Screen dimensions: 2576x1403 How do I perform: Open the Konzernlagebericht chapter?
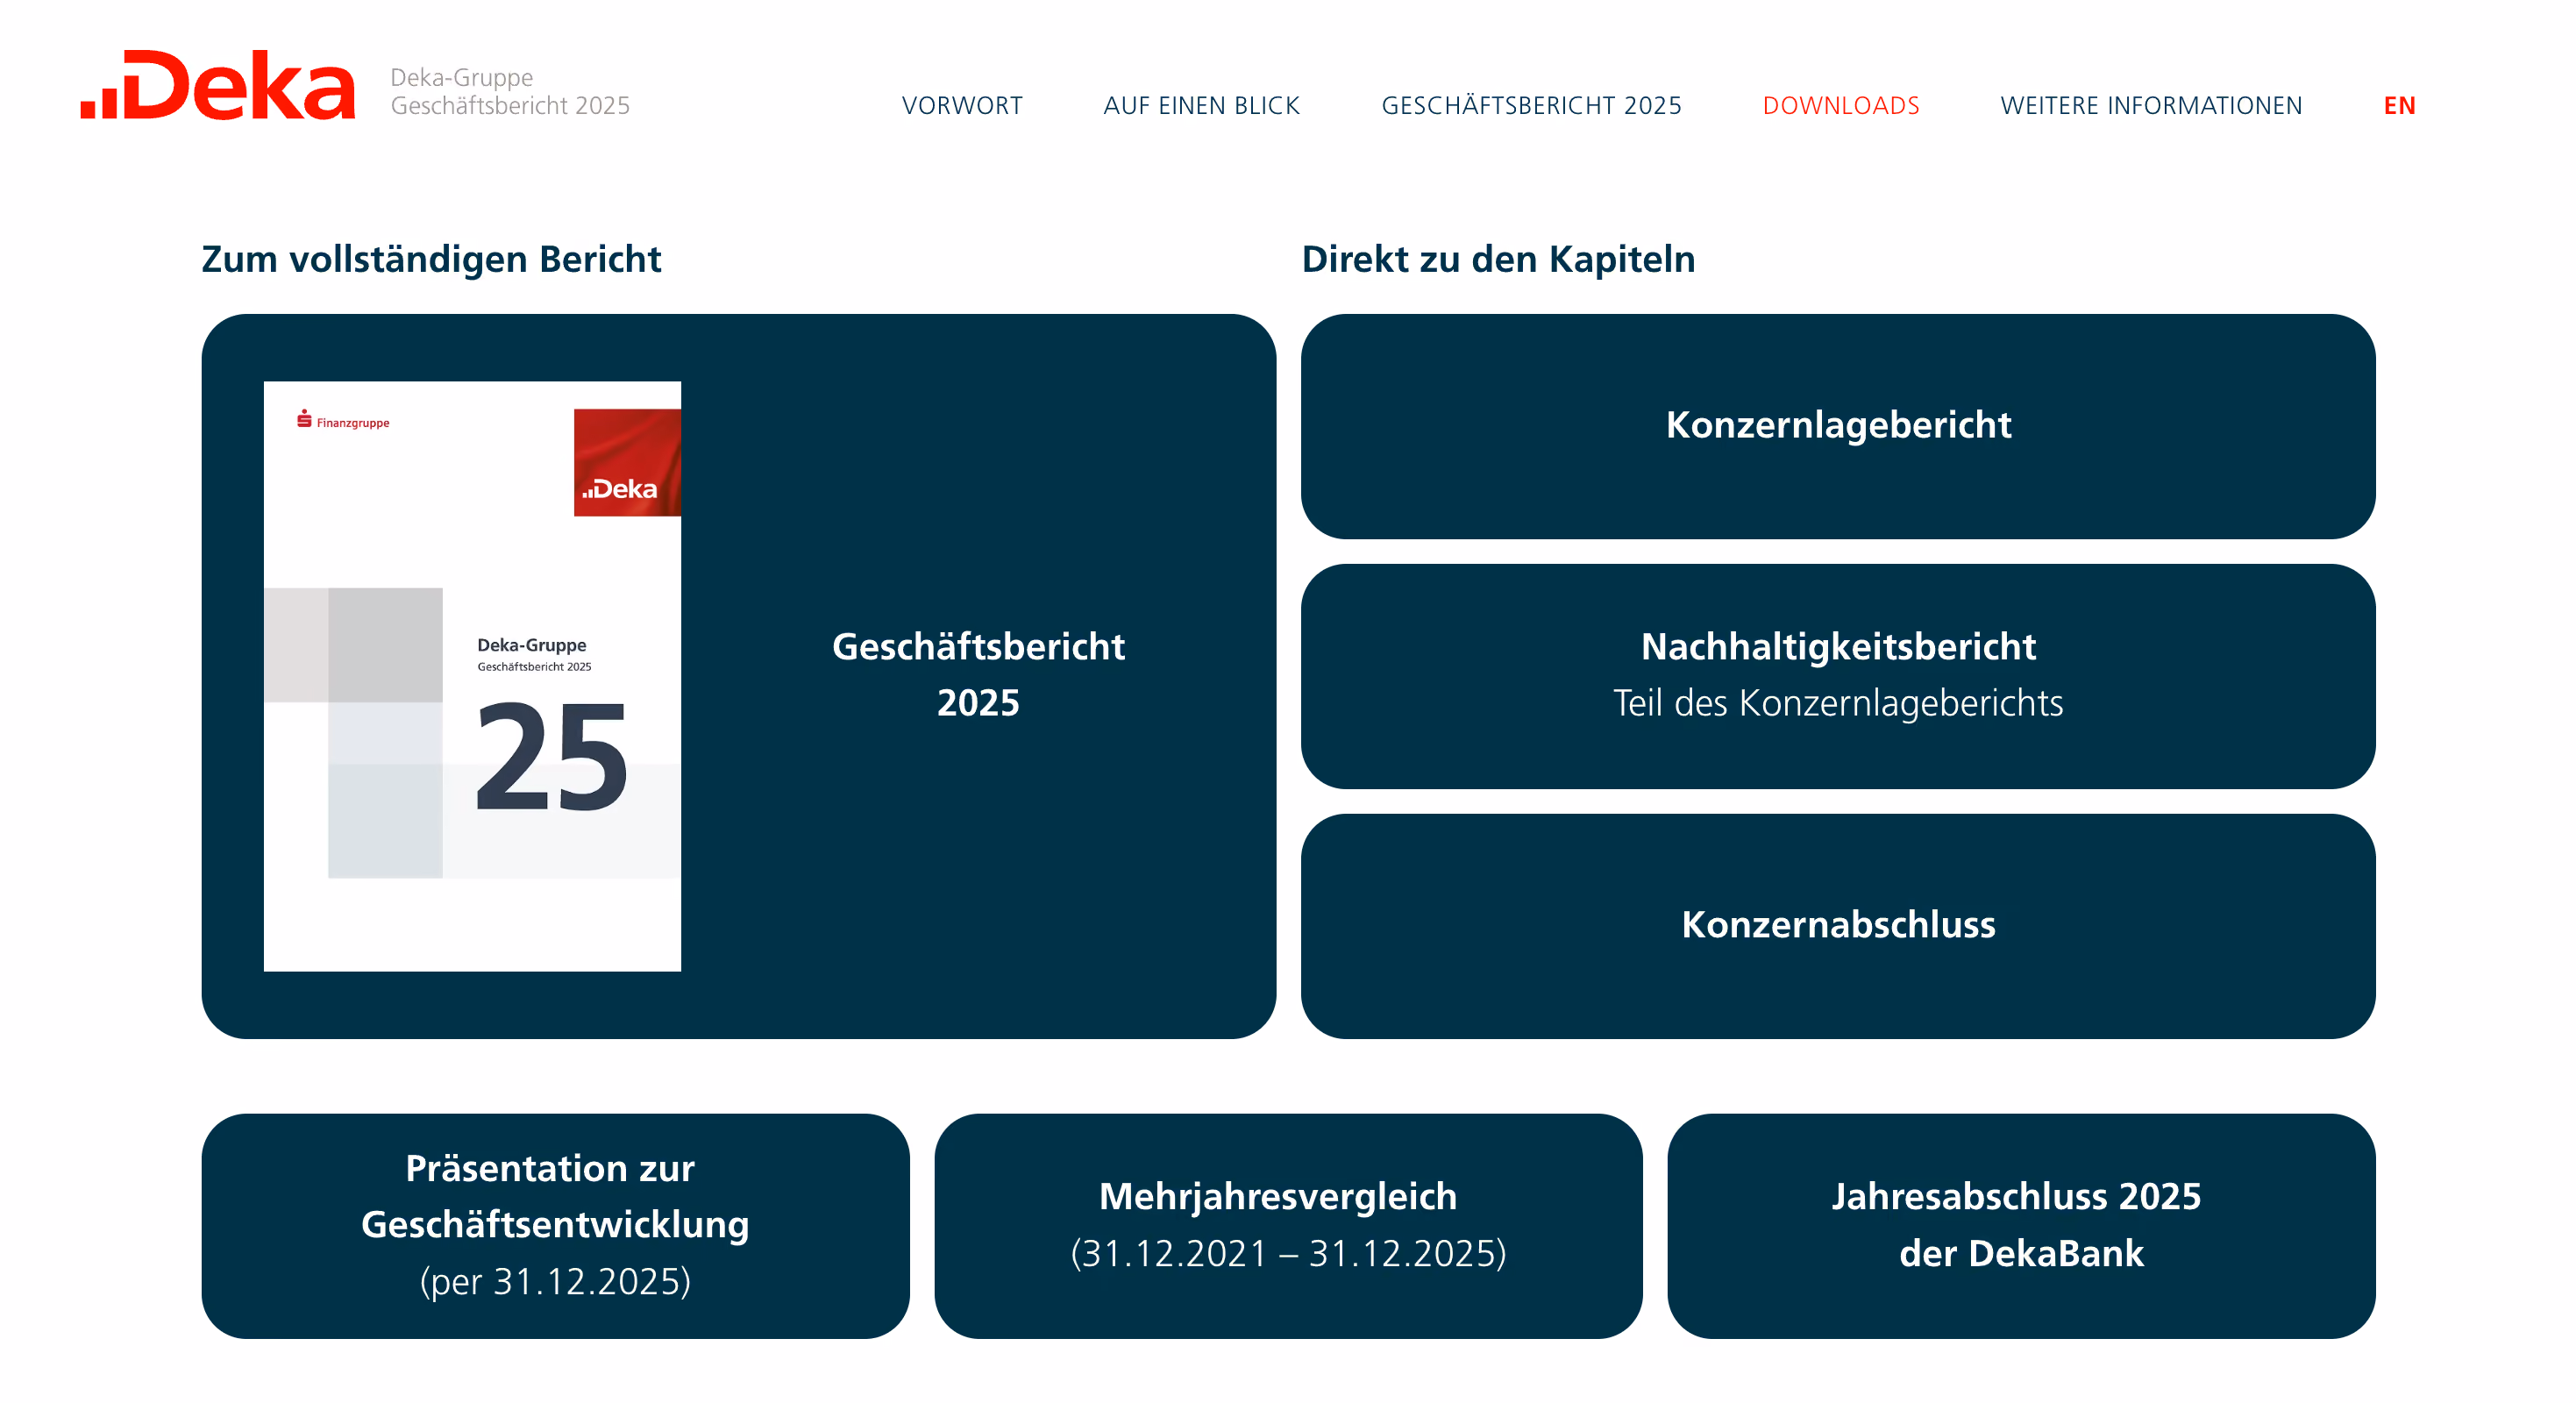1838,426
